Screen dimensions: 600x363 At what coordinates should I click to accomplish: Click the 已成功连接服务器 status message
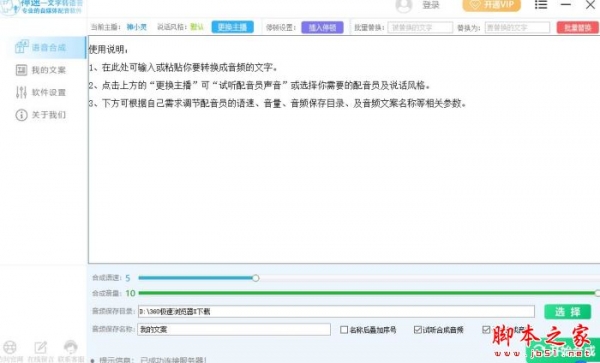(173, 360)
